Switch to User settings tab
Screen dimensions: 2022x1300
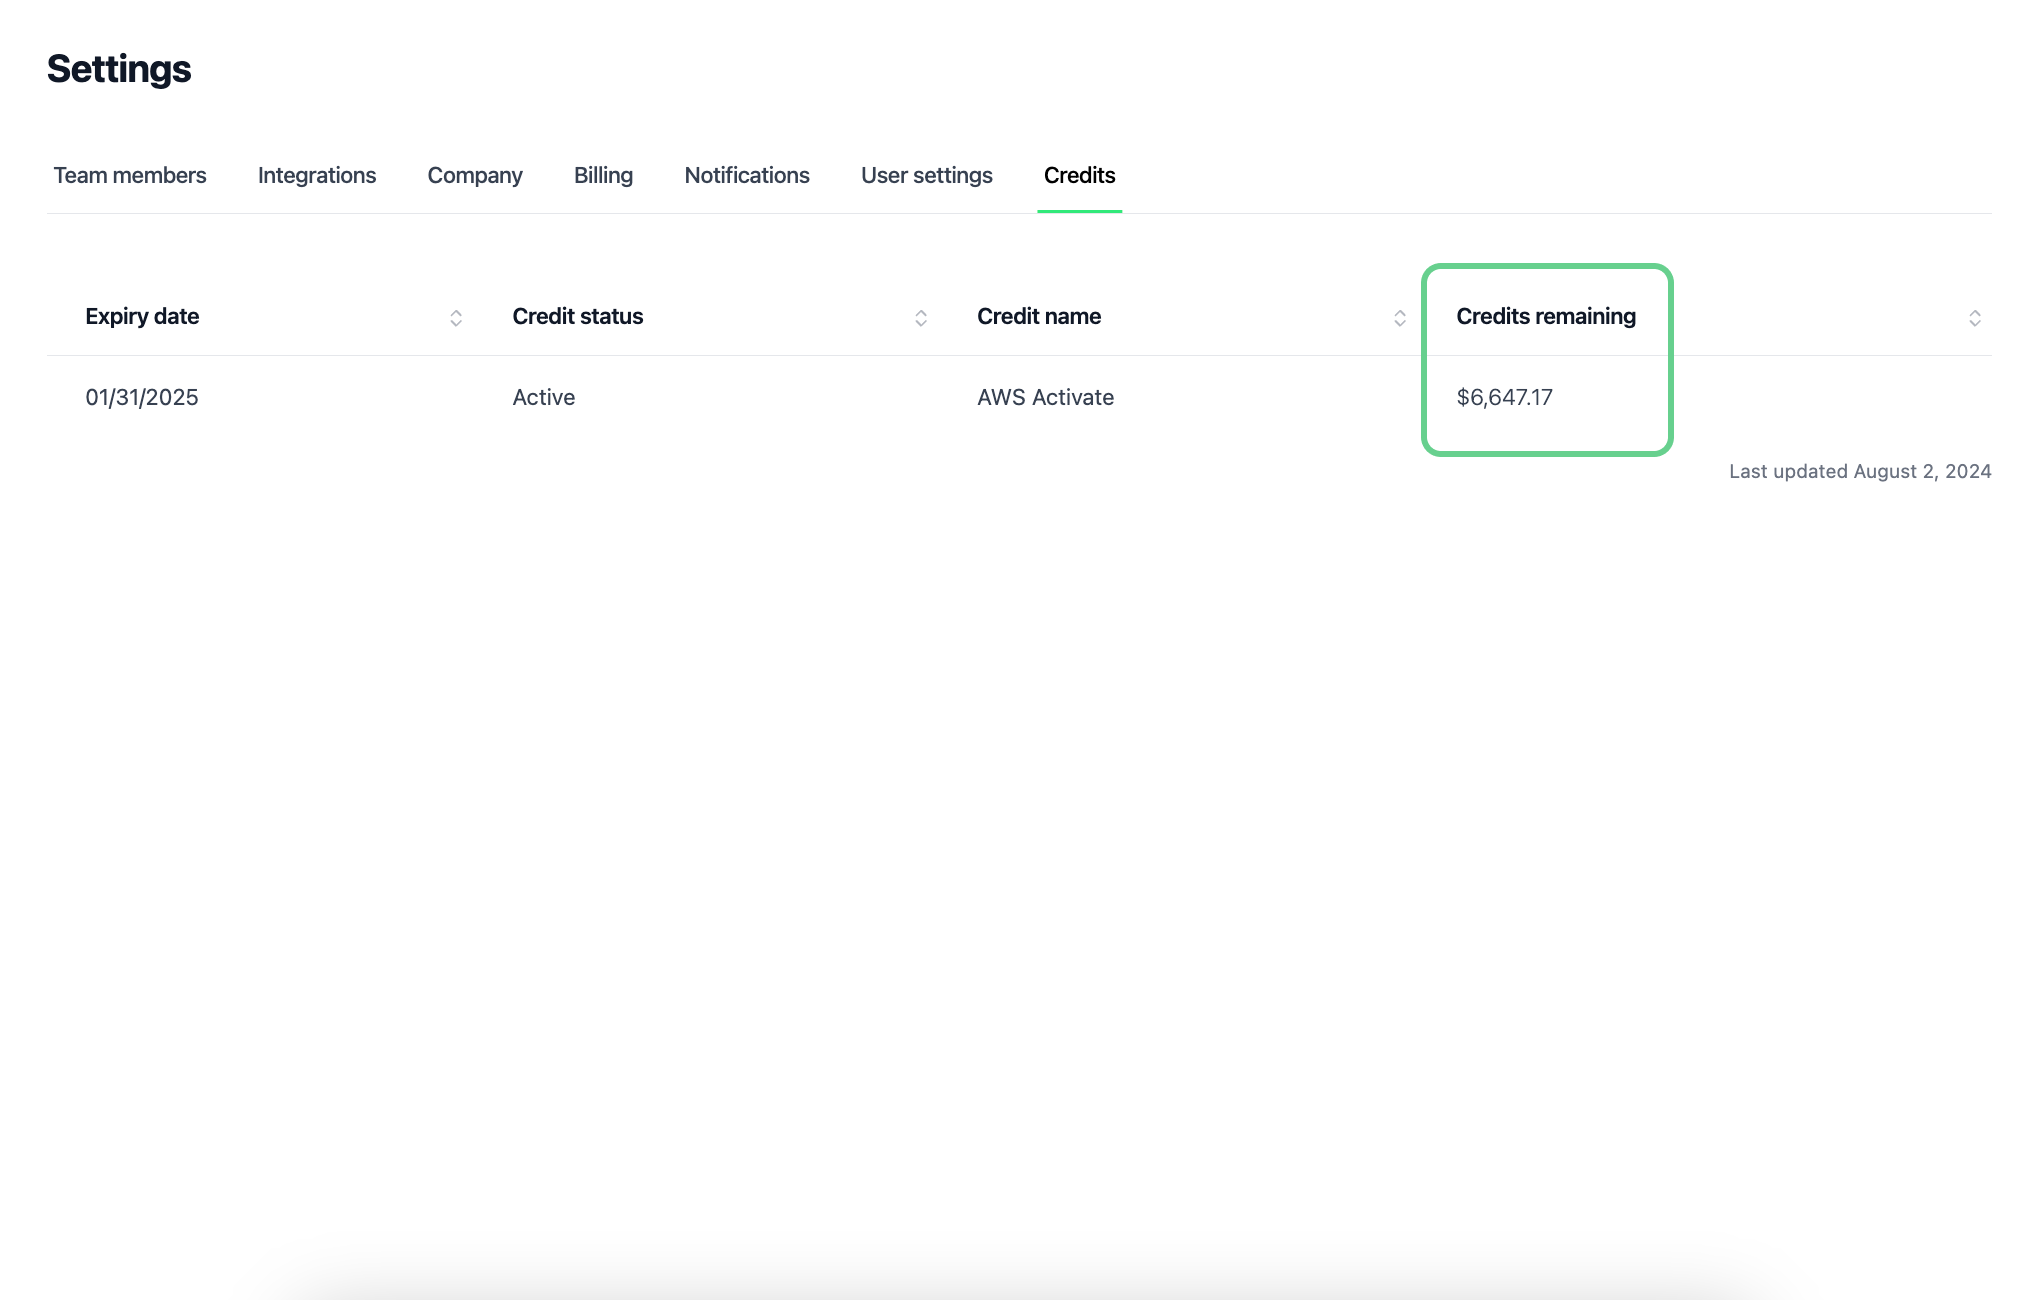tap(927, 175)
